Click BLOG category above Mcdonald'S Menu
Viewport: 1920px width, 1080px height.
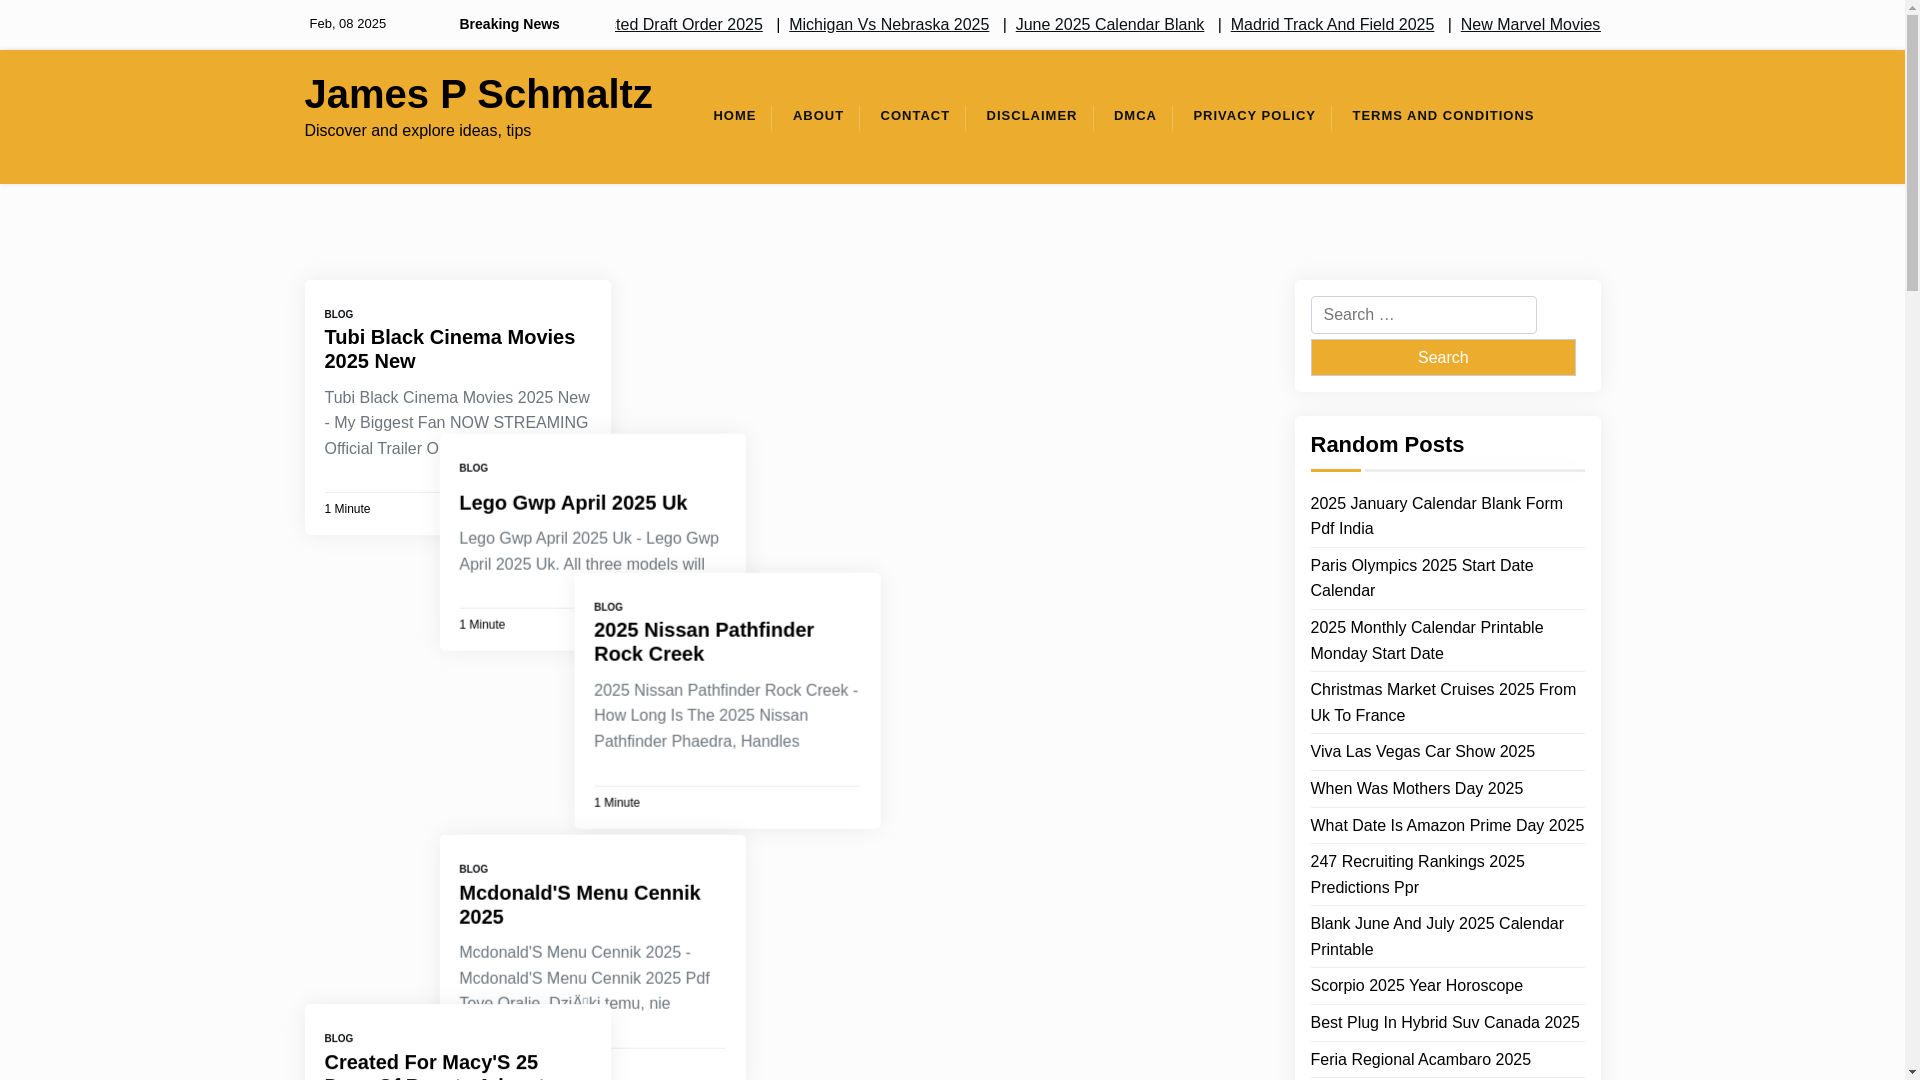(474, 869)
